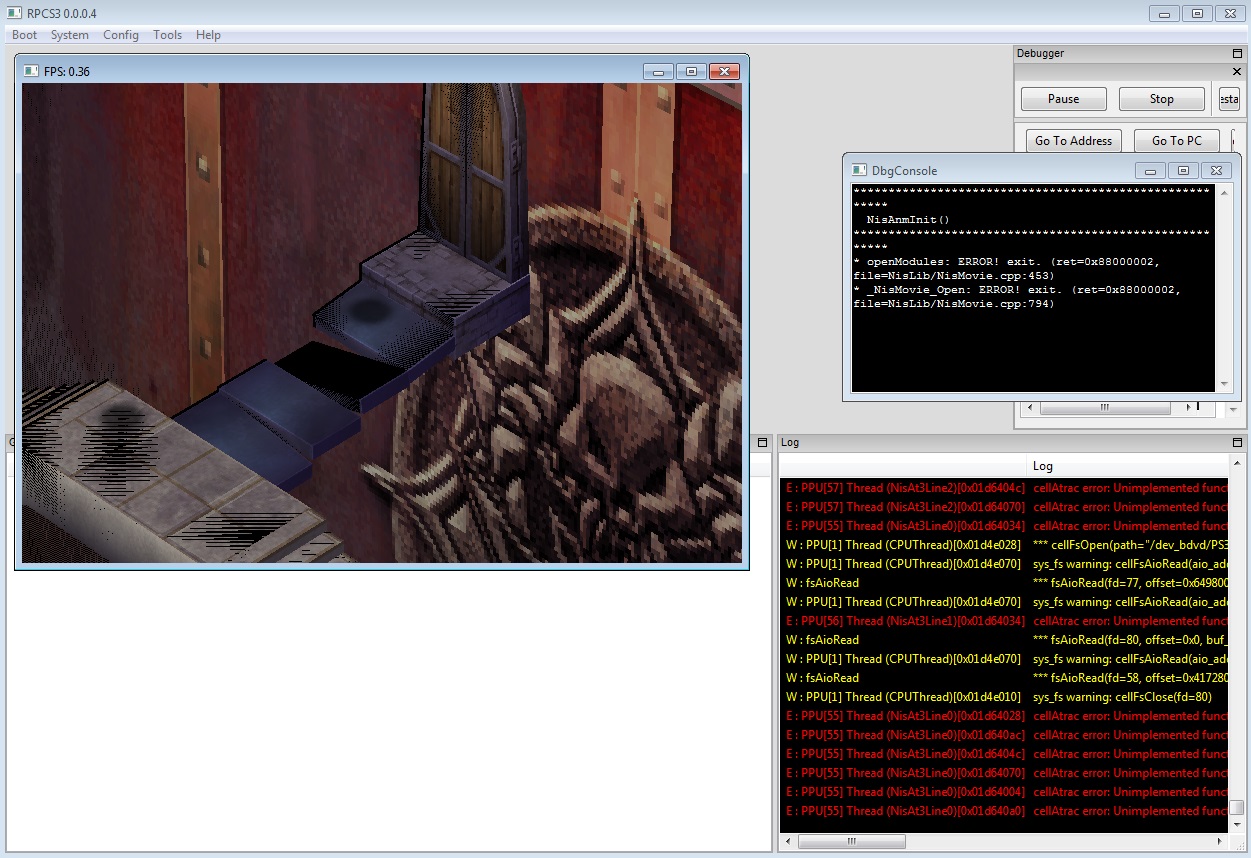Select the log row PPU[55] [0x01d64004]
Viewport: 1251px width, 858px height.
point(1004,792)
